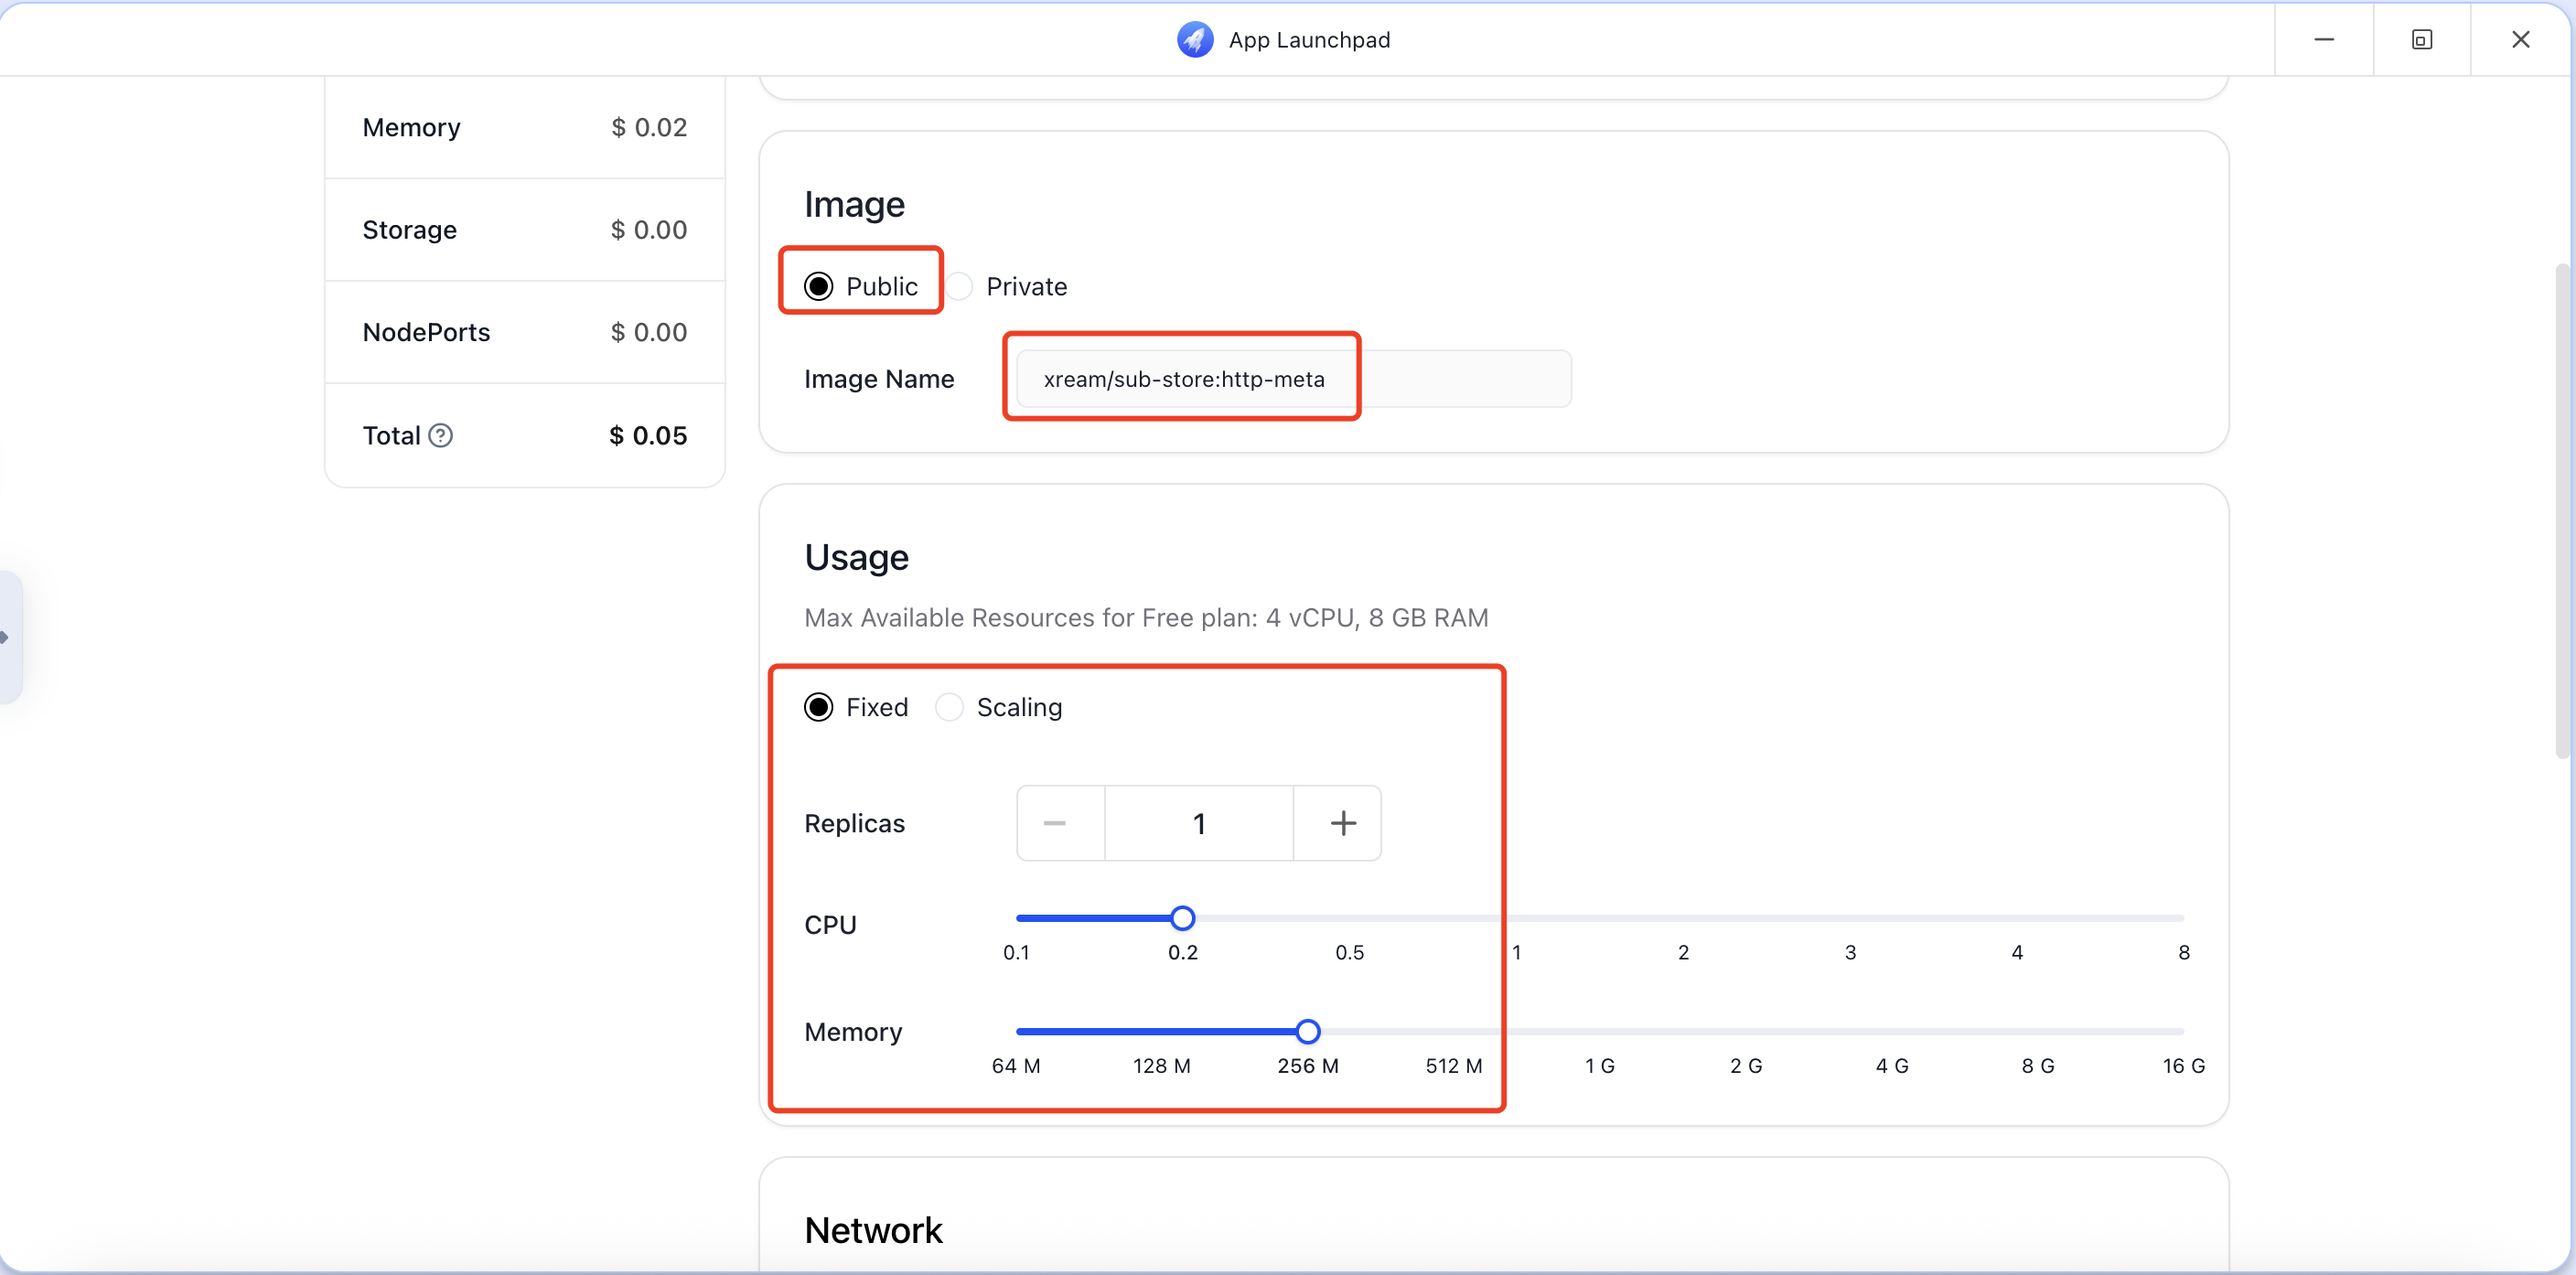Click the Total price help icon

click(x=440, y=436)
